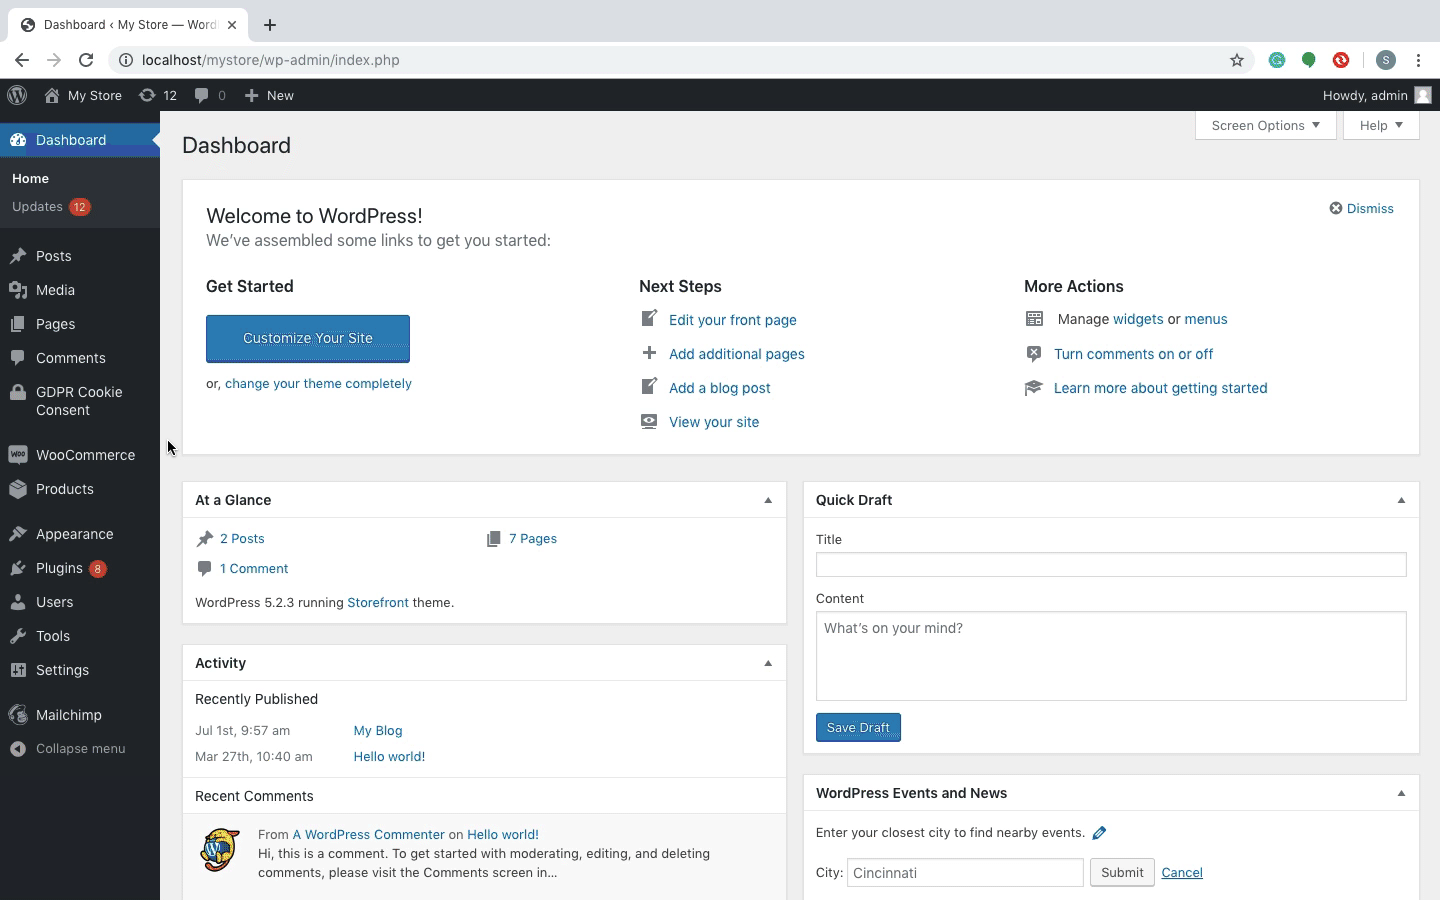Screen dimensions: 1440x900
Task: Open the Add a blog post link
Action: [720, 388]
